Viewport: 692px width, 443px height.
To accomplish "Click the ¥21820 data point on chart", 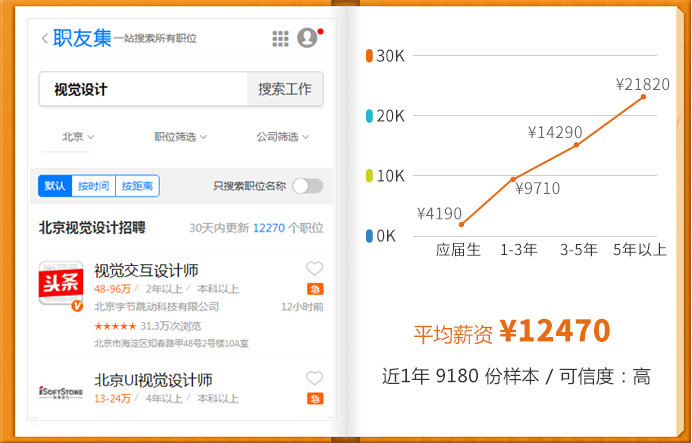I will pos(643,96).
